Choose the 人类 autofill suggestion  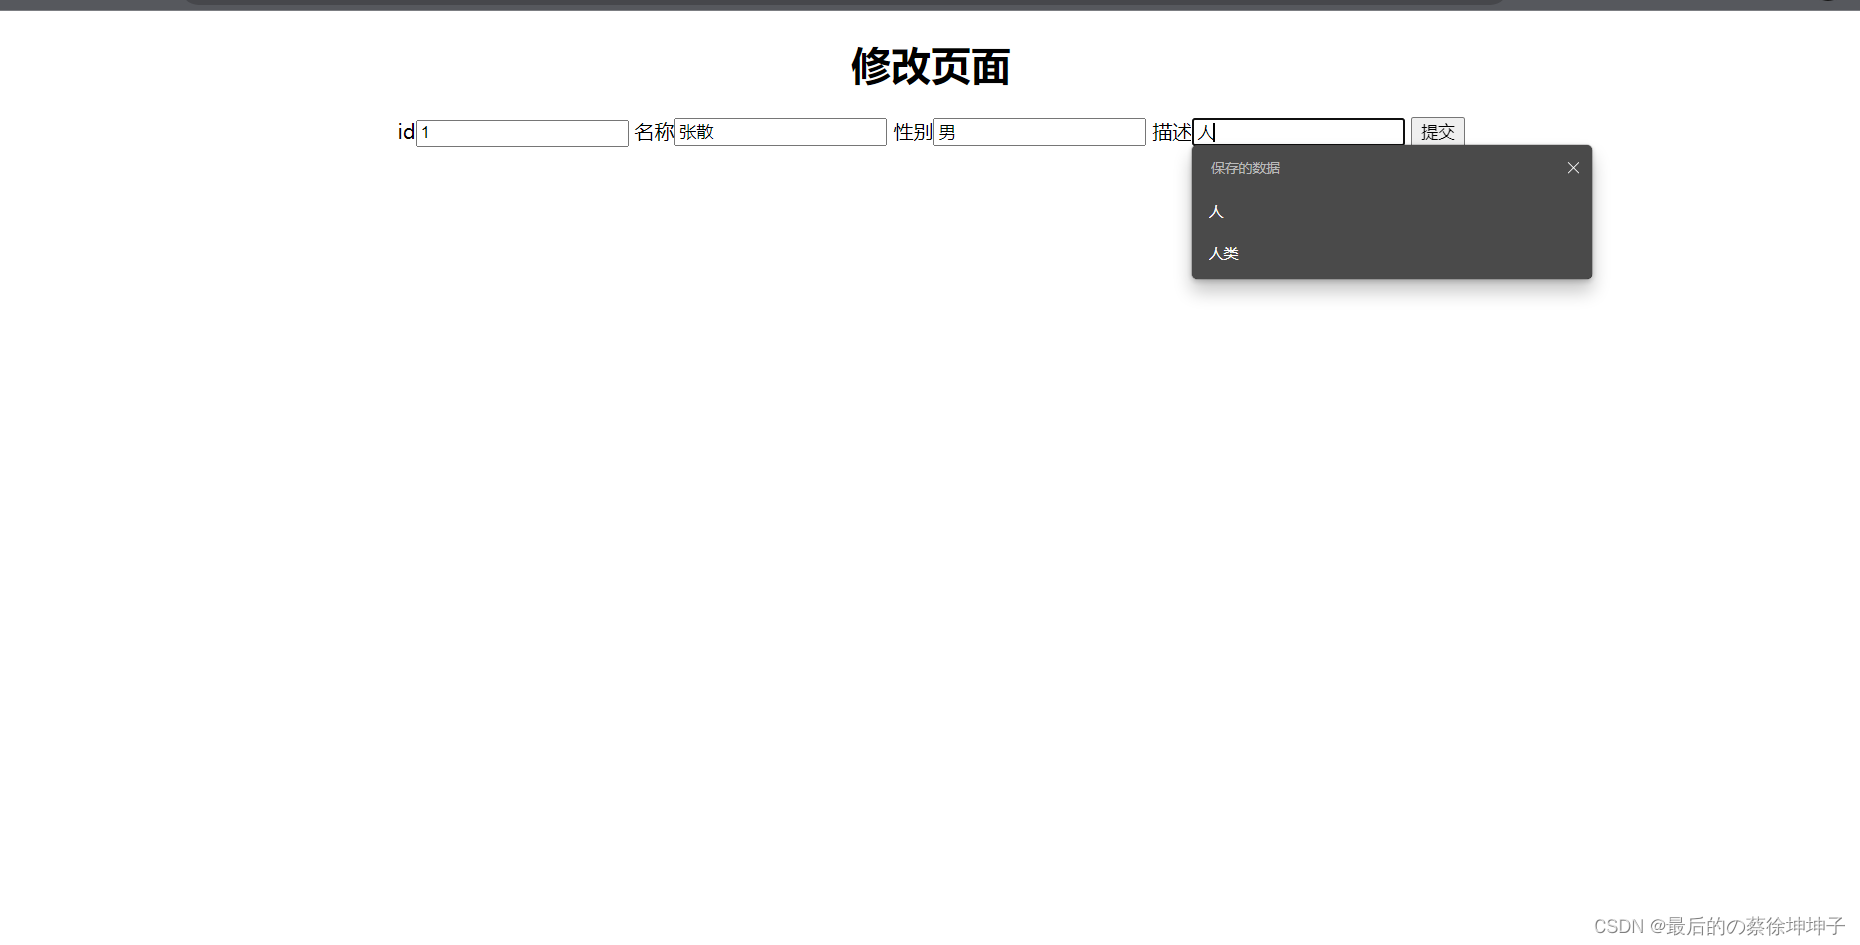tap(1391, 254)
